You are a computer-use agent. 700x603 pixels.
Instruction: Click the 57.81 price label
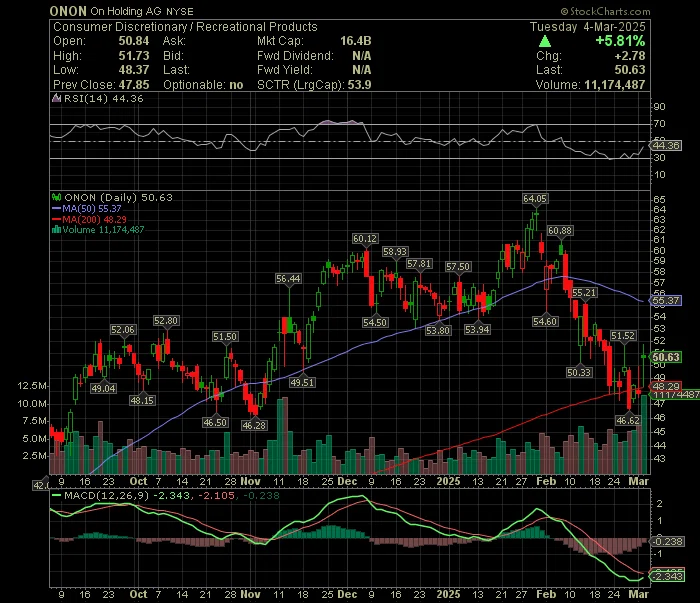419,264
